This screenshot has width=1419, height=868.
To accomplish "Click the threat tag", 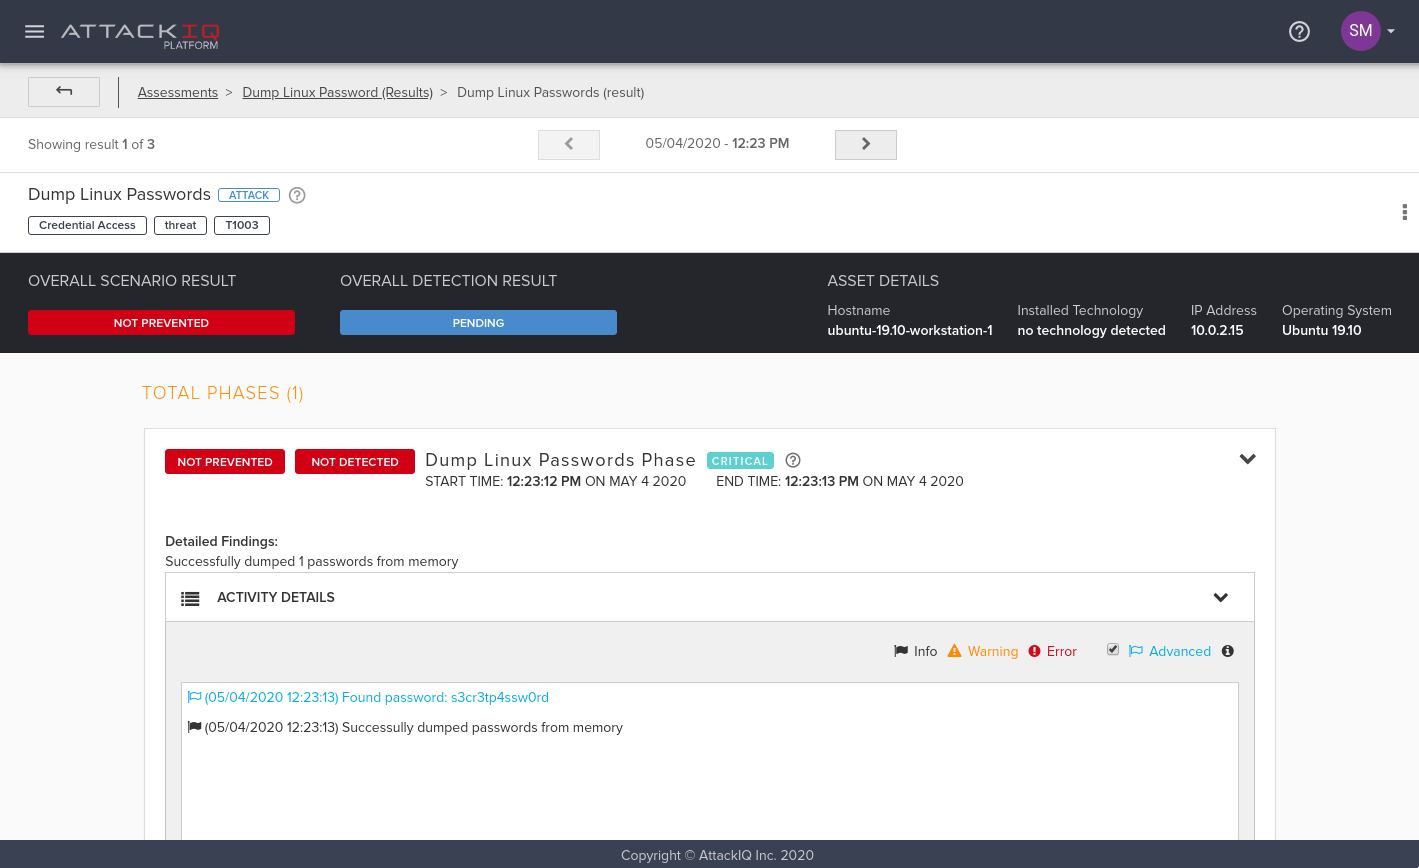I will tap(180, 225).
